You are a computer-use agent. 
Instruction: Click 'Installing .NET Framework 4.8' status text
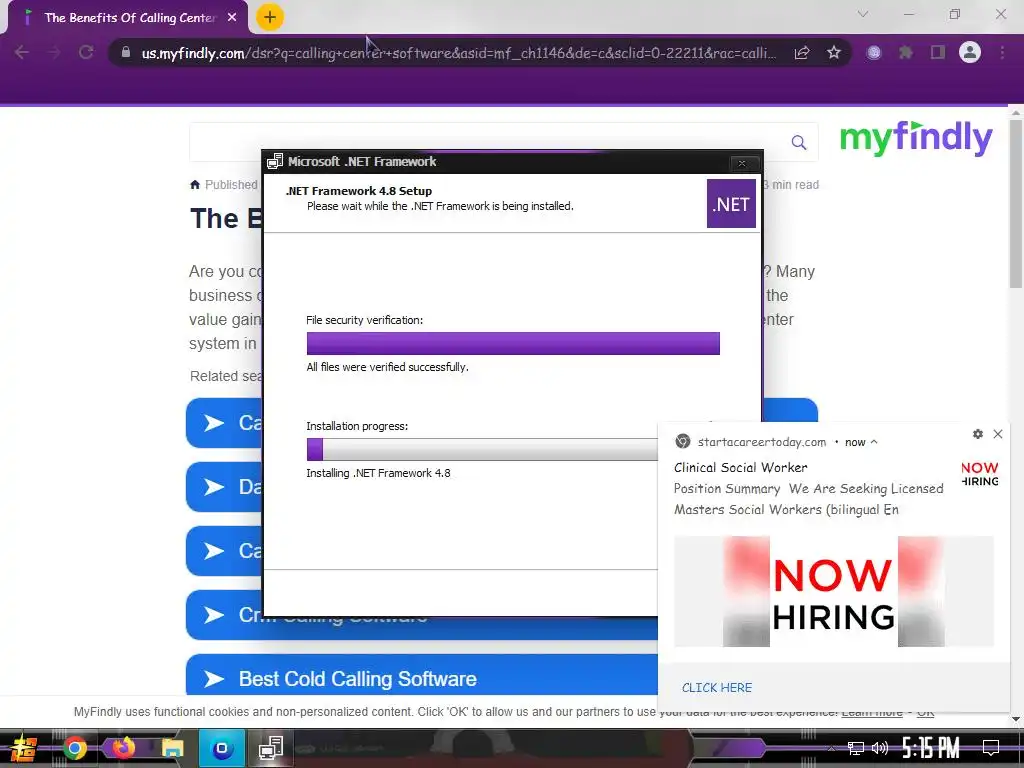[x=378, y=473]
